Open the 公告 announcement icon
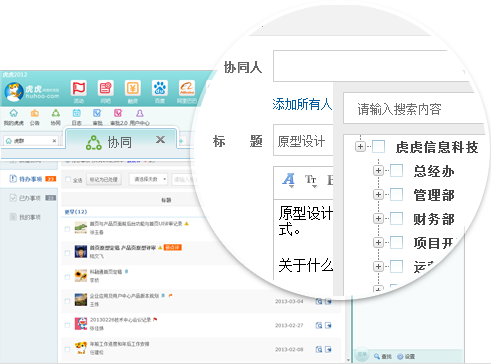491x364 pixels. click(x=35, y=113)
